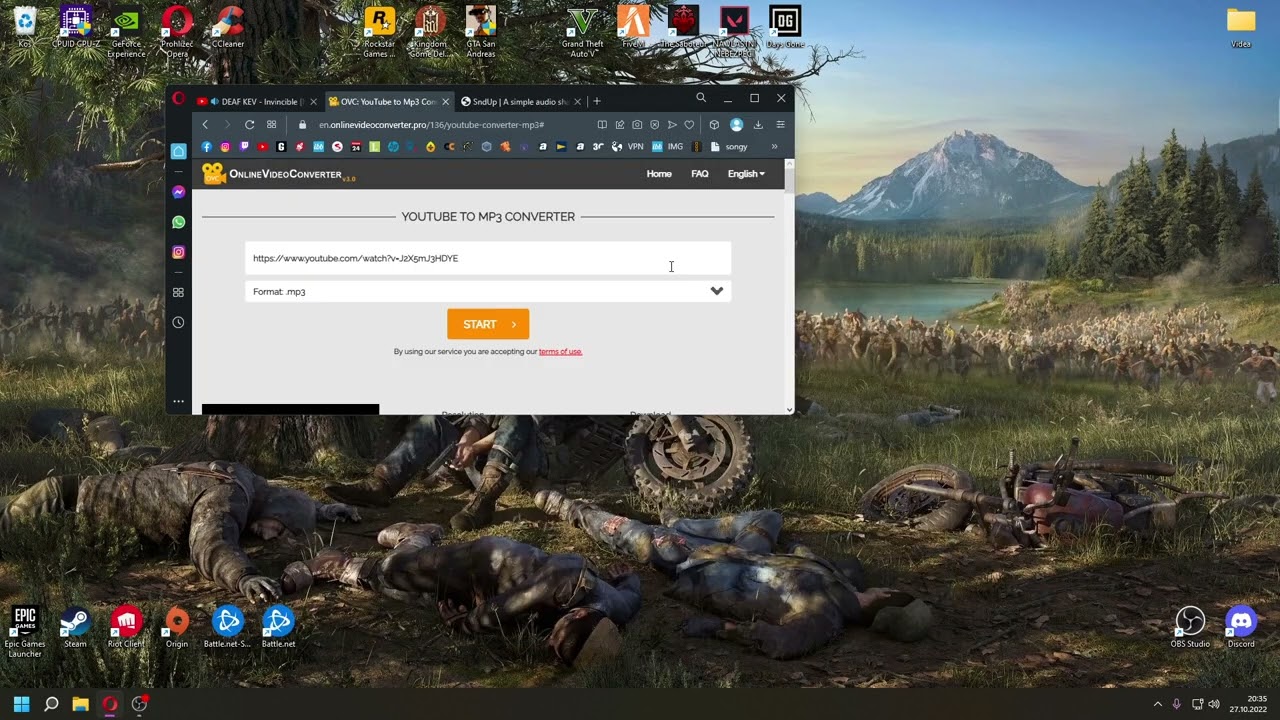1280x720 pixels.
Task: Select Steam desktop shortcut
Action: 75,628
